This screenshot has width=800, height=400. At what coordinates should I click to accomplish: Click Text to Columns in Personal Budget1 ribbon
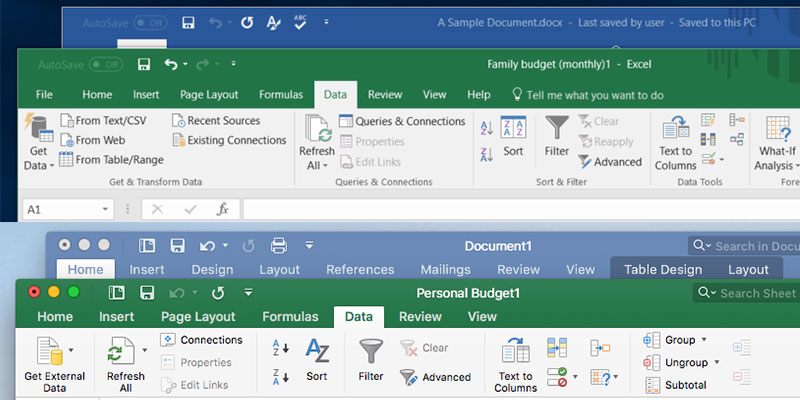(515, 364)
